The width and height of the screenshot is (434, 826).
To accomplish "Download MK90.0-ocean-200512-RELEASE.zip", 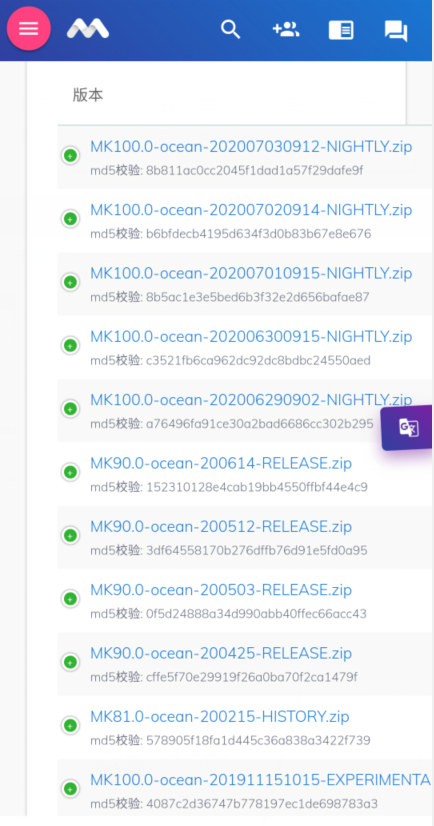I will [221, 526].
